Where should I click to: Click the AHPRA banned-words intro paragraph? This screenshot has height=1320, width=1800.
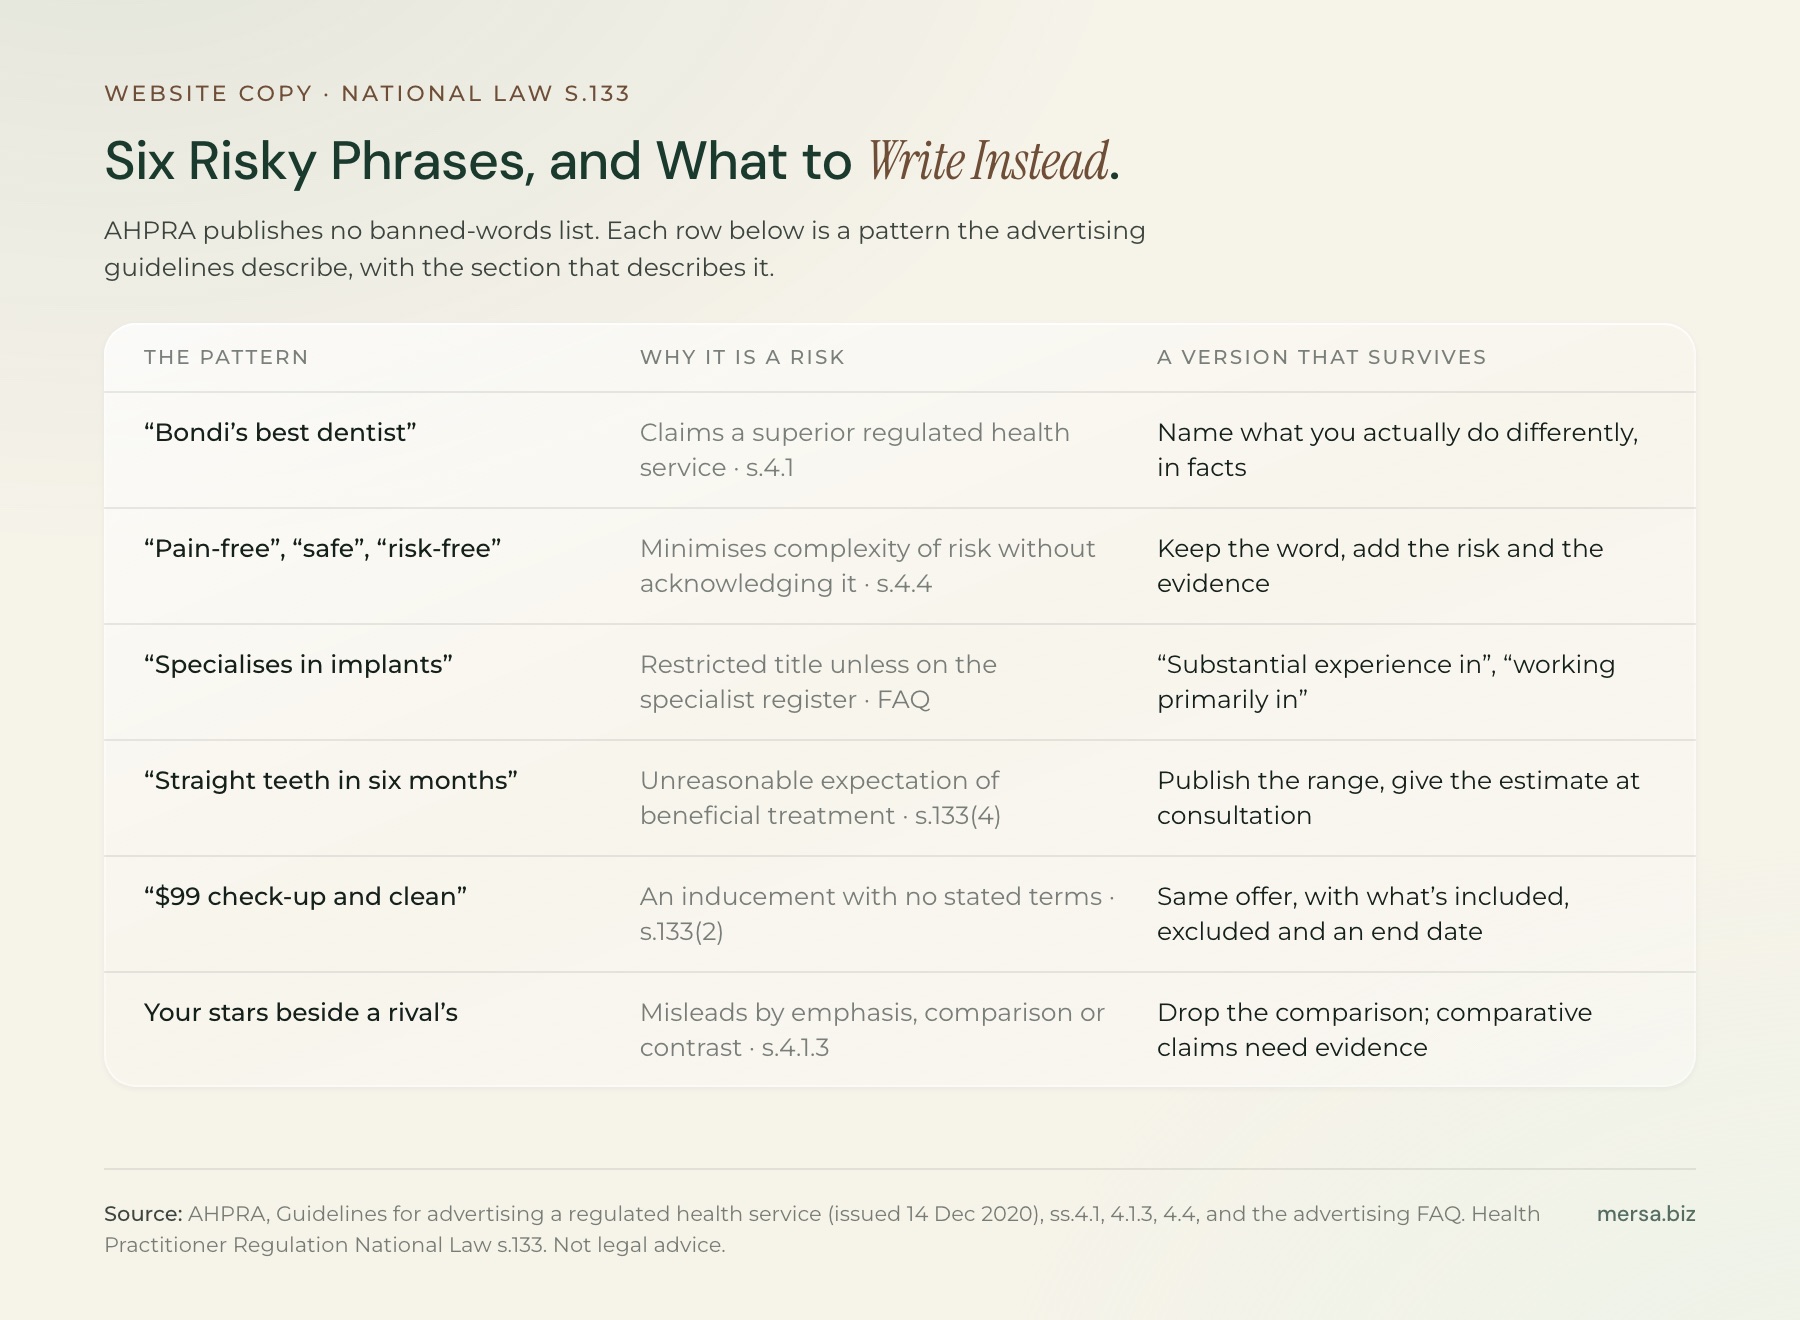click(x=624, y=249)
